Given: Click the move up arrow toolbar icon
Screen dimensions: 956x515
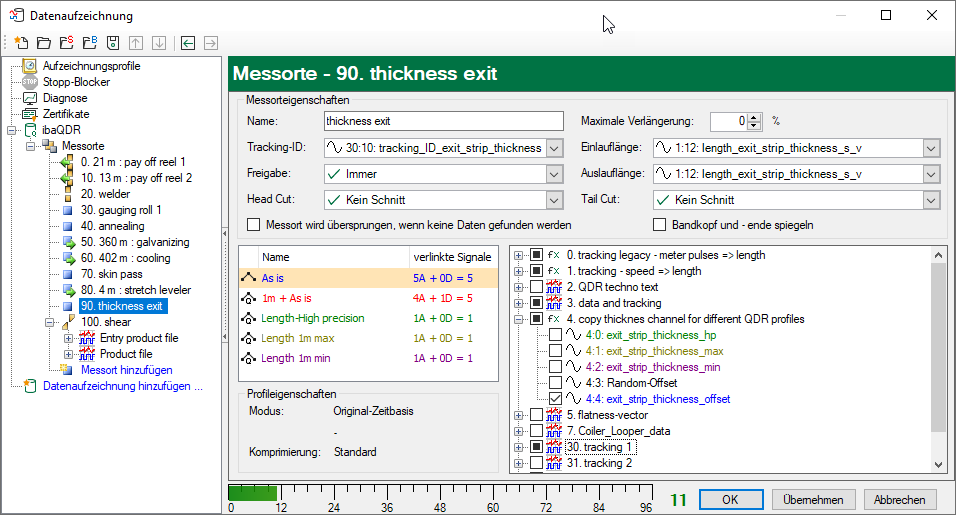Looking at the screenshot, I should click(x=136, y=43).
